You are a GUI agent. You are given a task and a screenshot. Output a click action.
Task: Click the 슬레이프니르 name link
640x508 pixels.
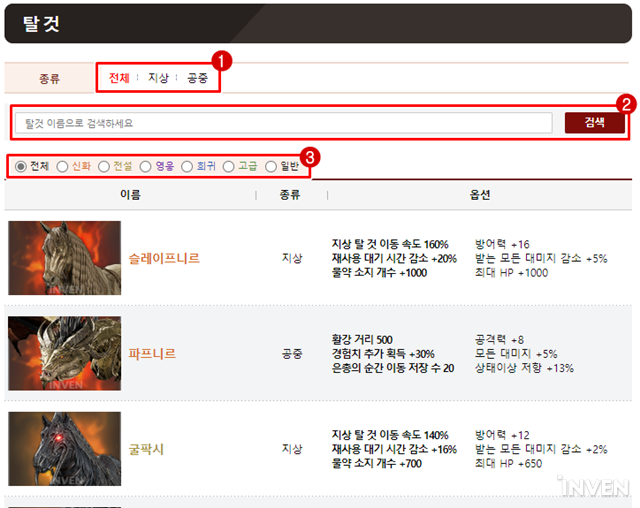[x=164, y=258]
